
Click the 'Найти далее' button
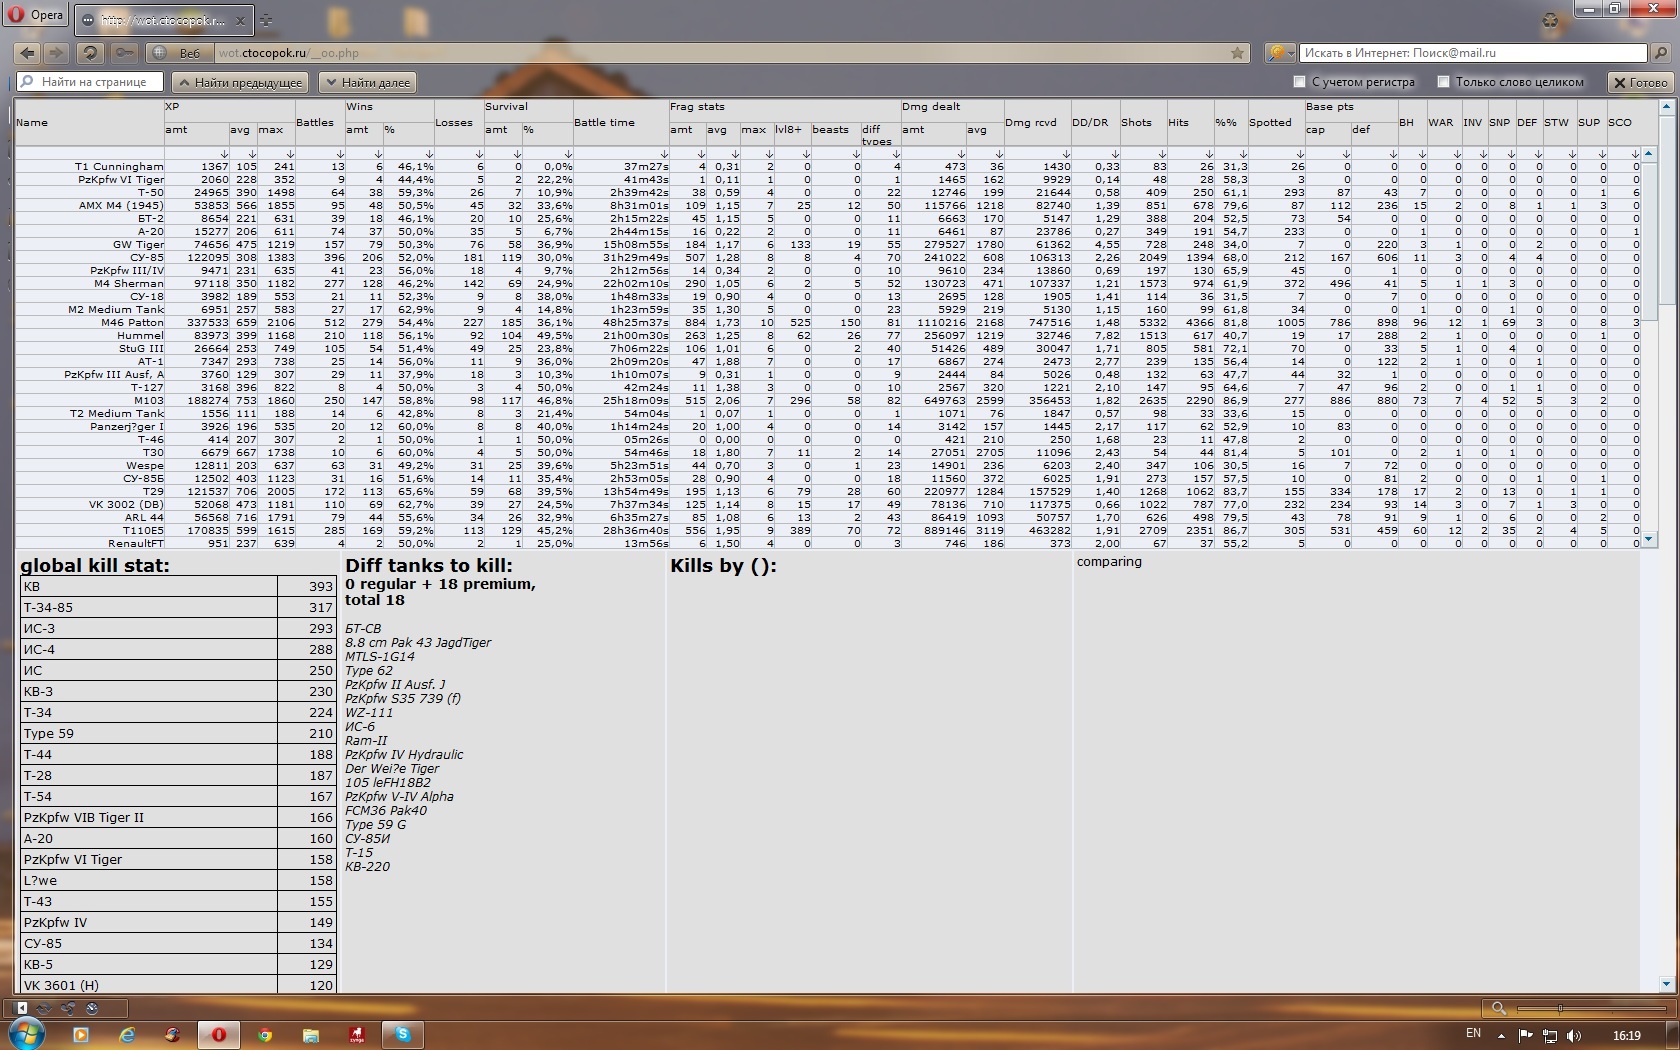(x=367, y=82)
